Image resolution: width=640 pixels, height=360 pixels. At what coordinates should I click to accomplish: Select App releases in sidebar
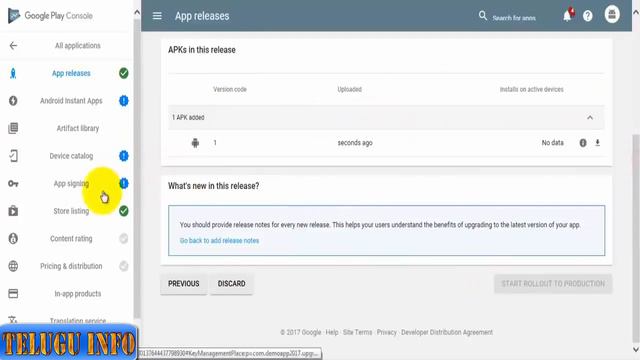71,73
